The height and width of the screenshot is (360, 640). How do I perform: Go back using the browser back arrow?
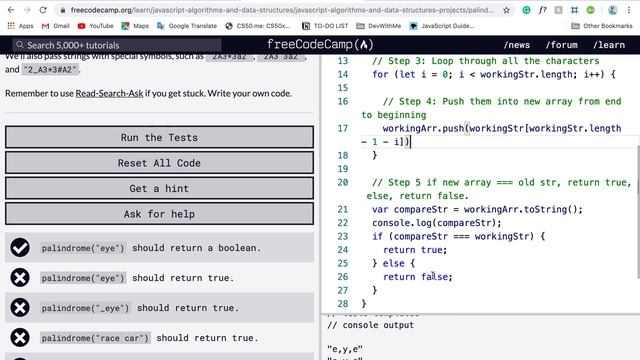11,10
